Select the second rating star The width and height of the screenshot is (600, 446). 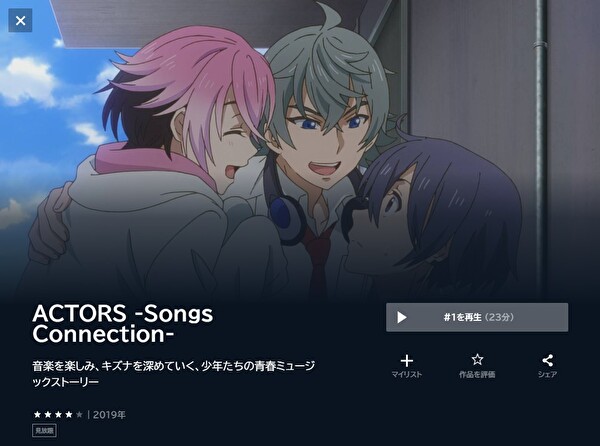(48, 414)
